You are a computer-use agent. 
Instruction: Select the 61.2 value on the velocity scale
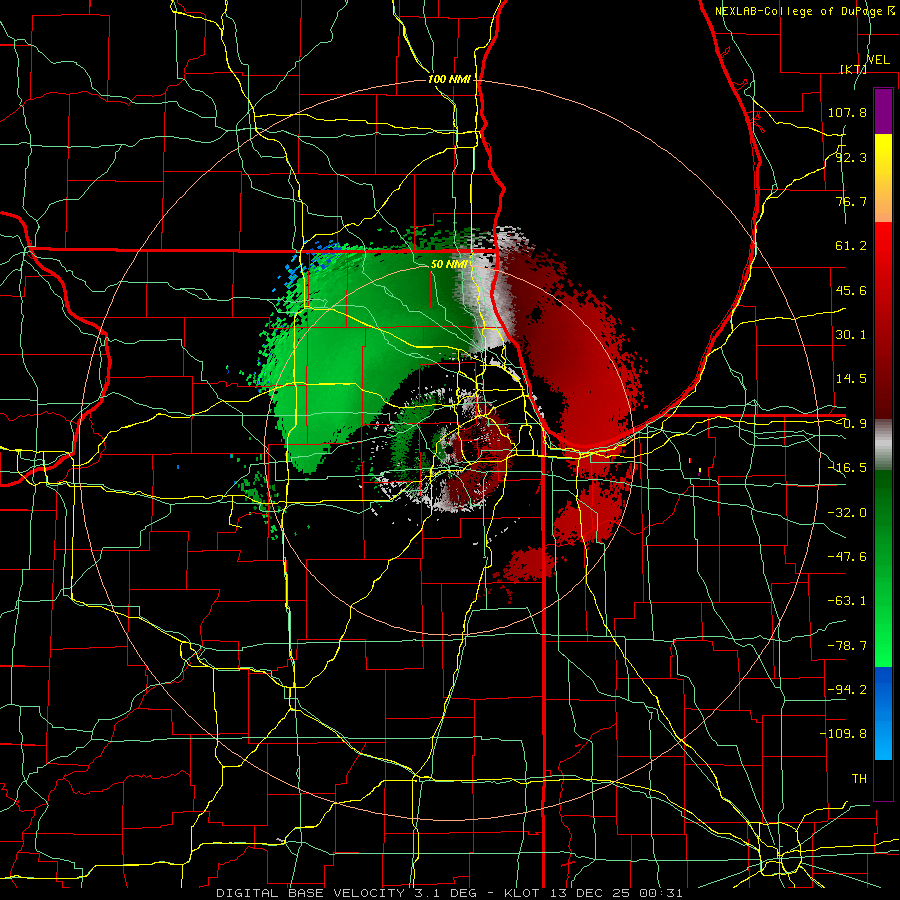[851, 246]
